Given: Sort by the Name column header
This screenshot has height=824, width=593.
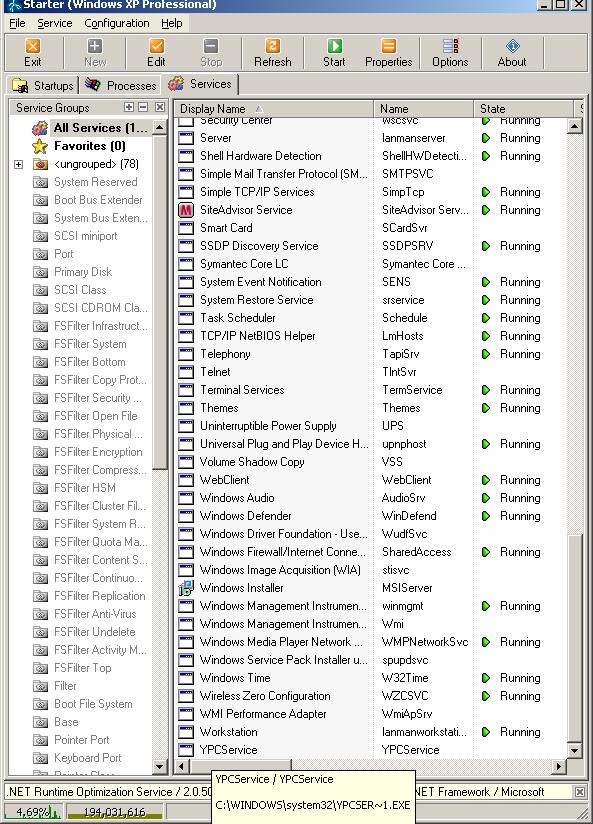Looking at the screenshot, I should click(423, 109).
